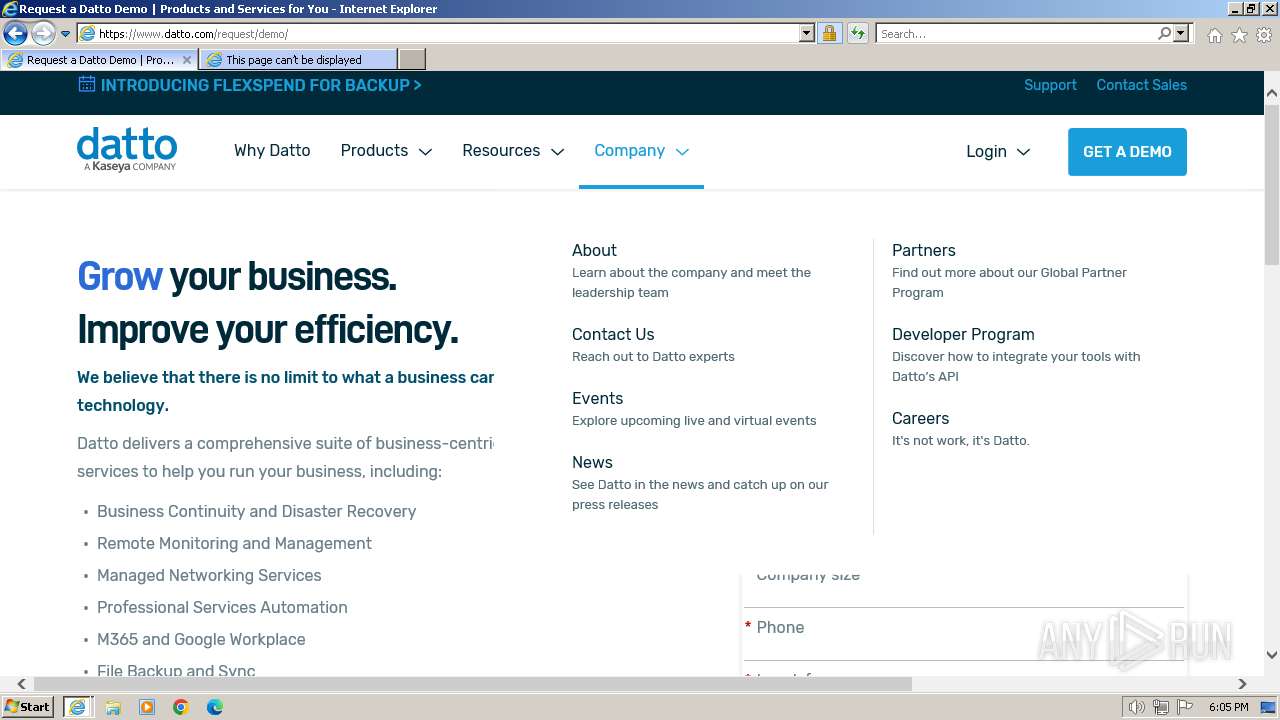
Task: Expand the Products chevron
Action: coord(425,152)
